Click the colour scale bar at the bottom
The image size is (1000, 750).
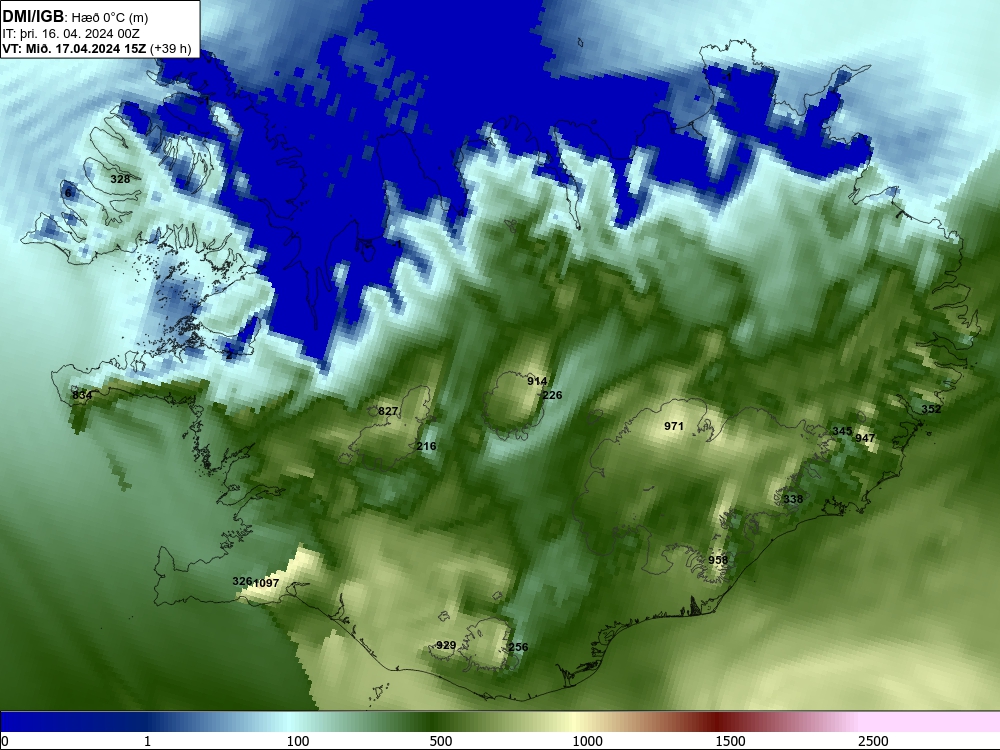(500, 722)
